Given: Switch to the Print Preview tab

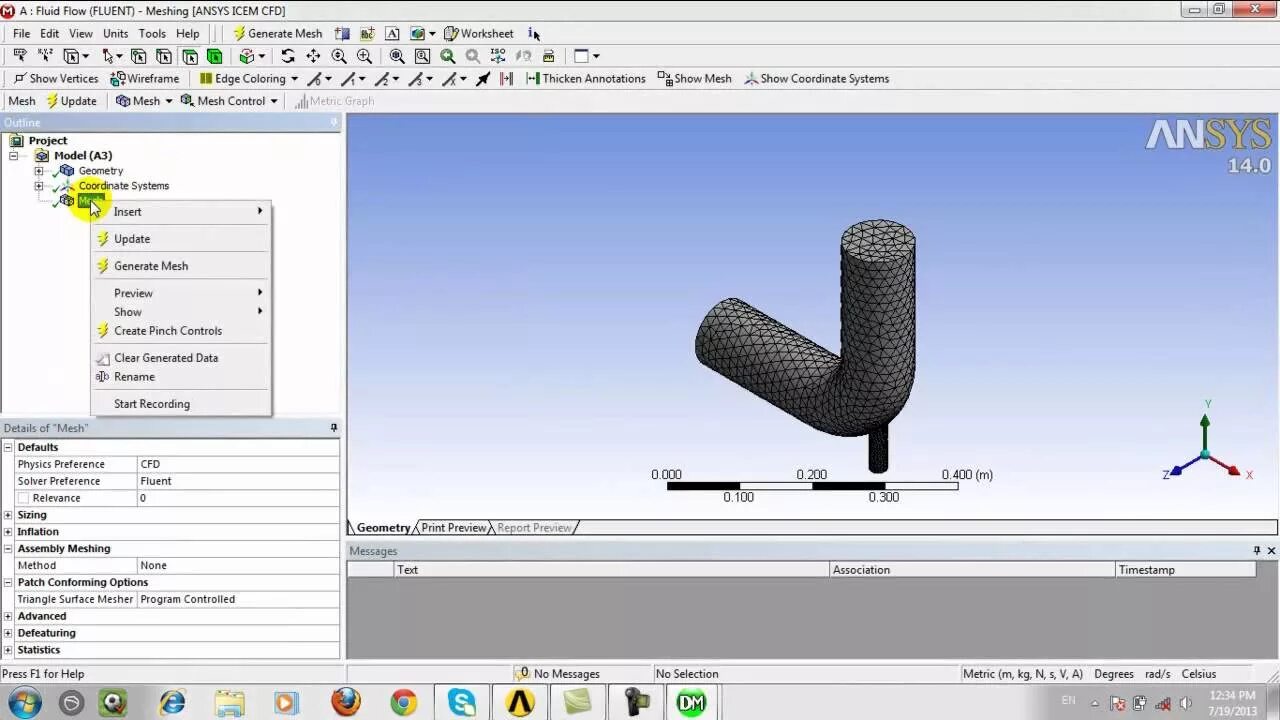Looking at the screenshot, I should [x=453, y=528].
